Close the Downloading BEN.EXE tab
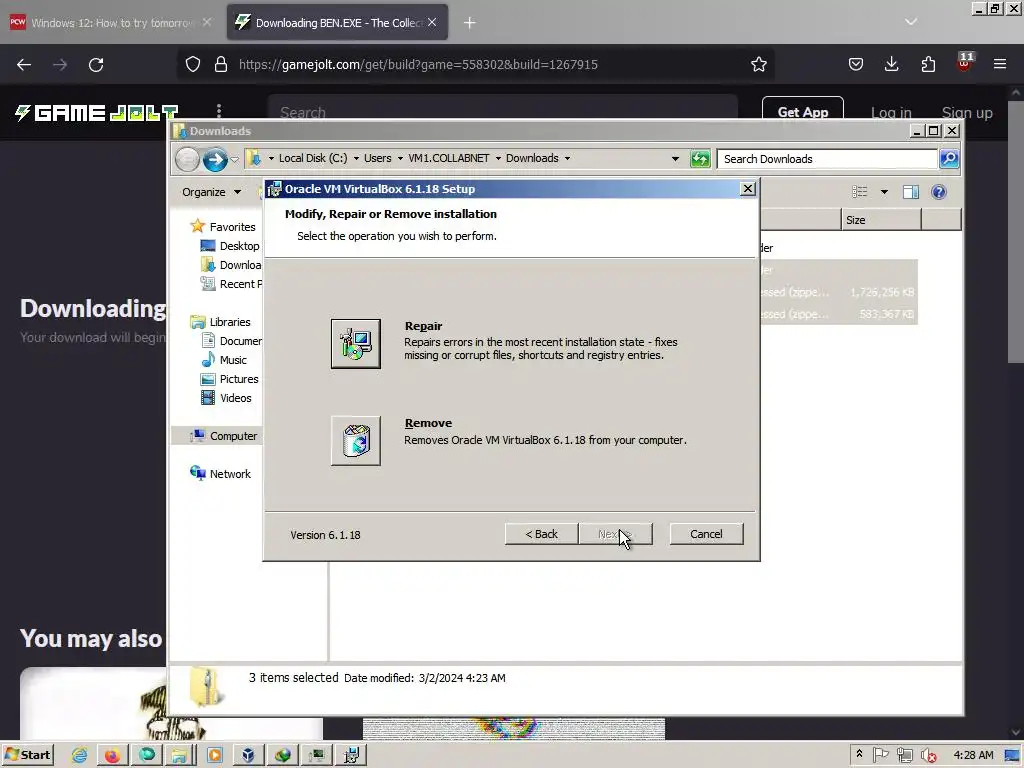1024x768 pixels. (x=432, y=22)
